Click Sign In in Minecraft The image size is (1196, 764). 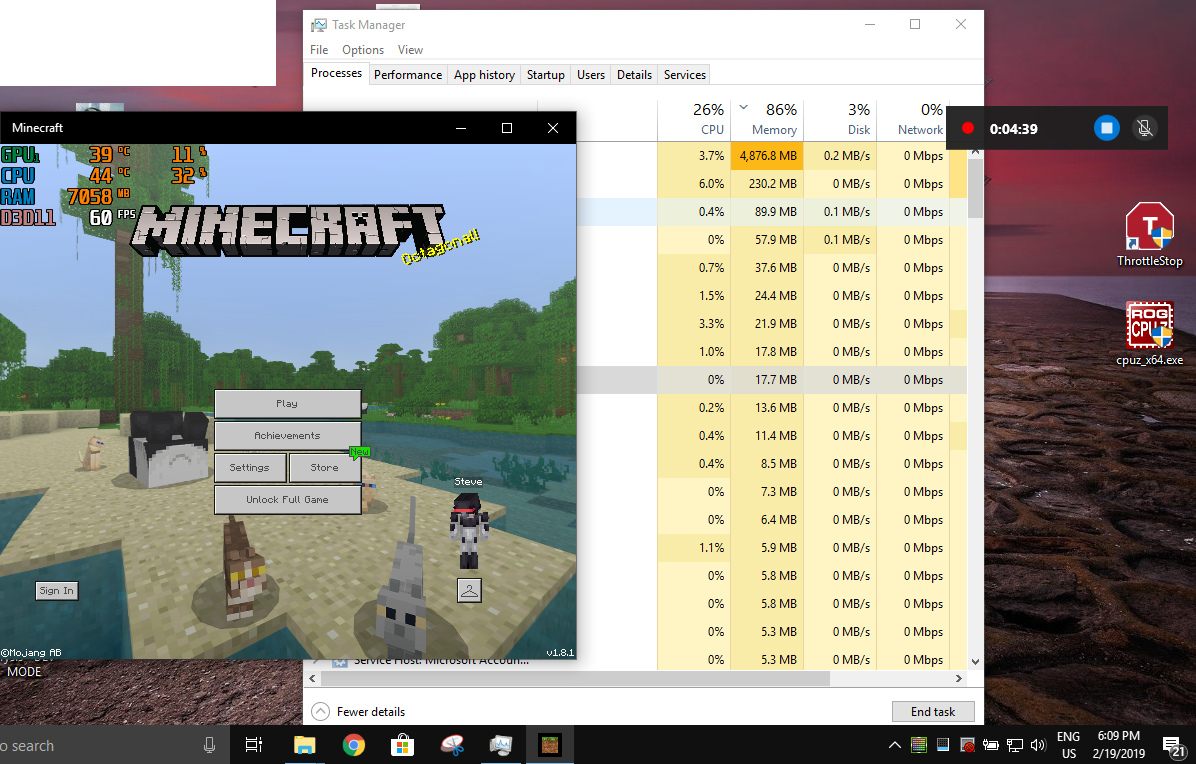(57, 590)
